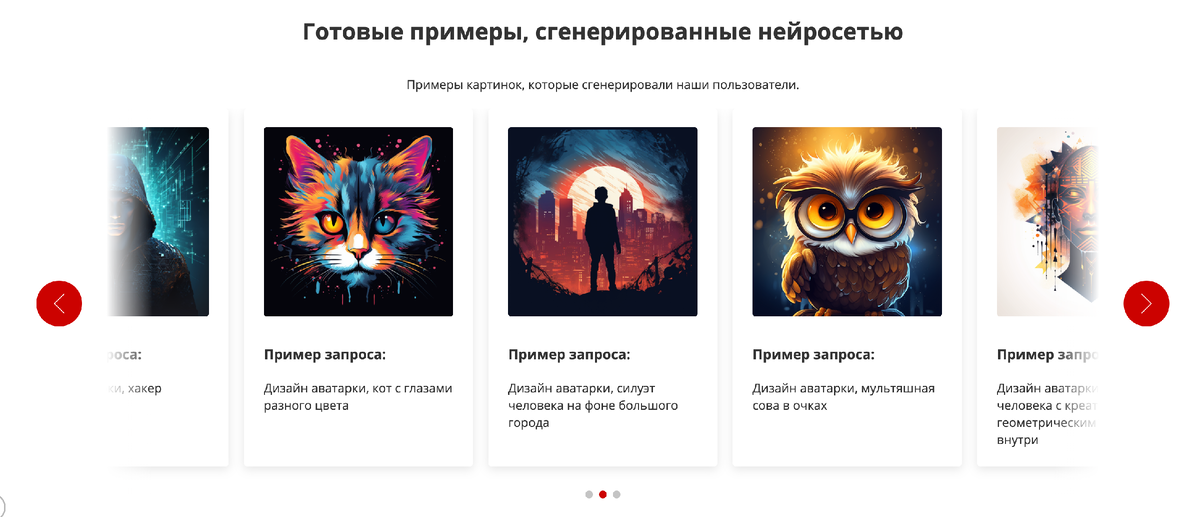Select the active red middle pagination dot
The image size is (1200, 517).
pos(603,494)
